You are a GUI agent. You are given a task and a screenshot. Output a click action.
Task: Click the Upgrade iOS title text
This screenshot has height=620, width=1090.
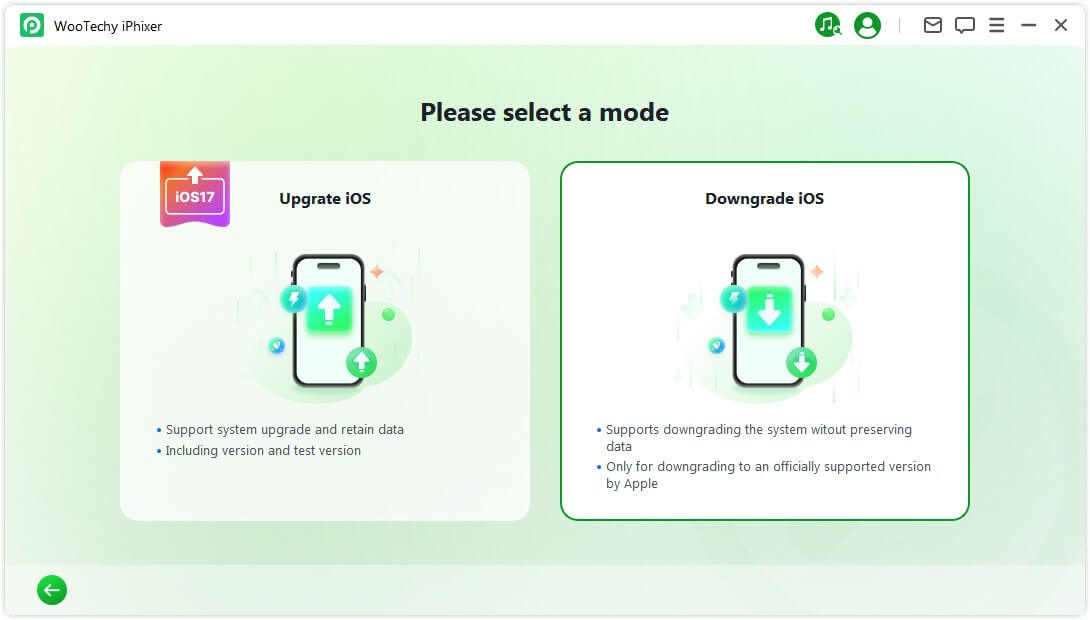point(324,198)
